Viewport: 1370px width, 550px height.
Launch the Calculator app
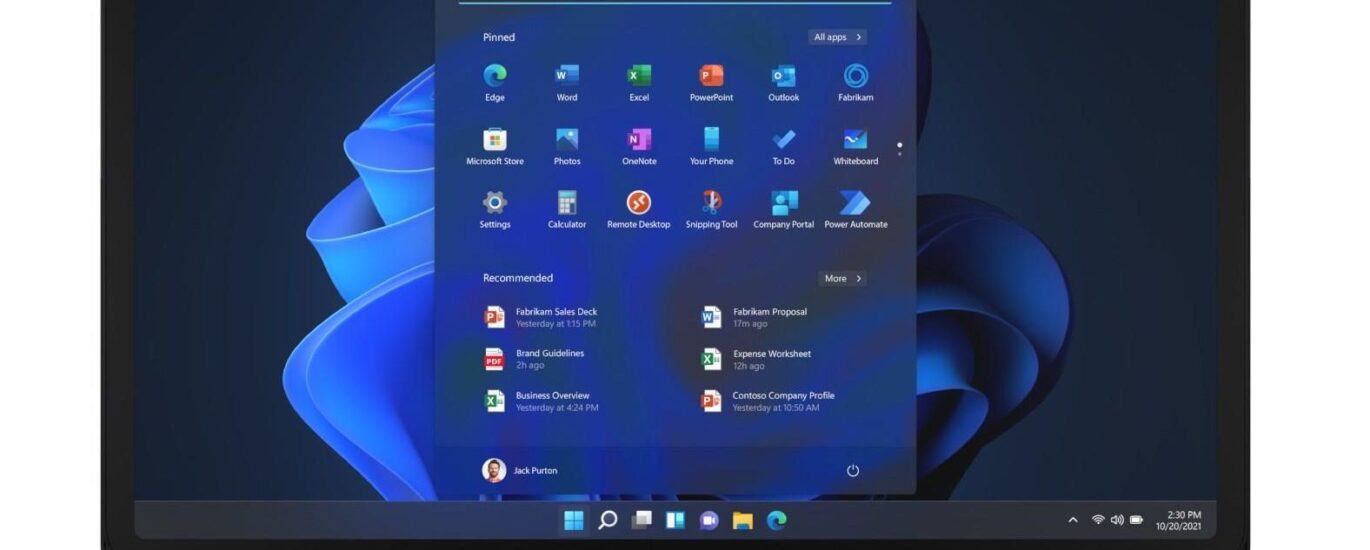point(567,210)
